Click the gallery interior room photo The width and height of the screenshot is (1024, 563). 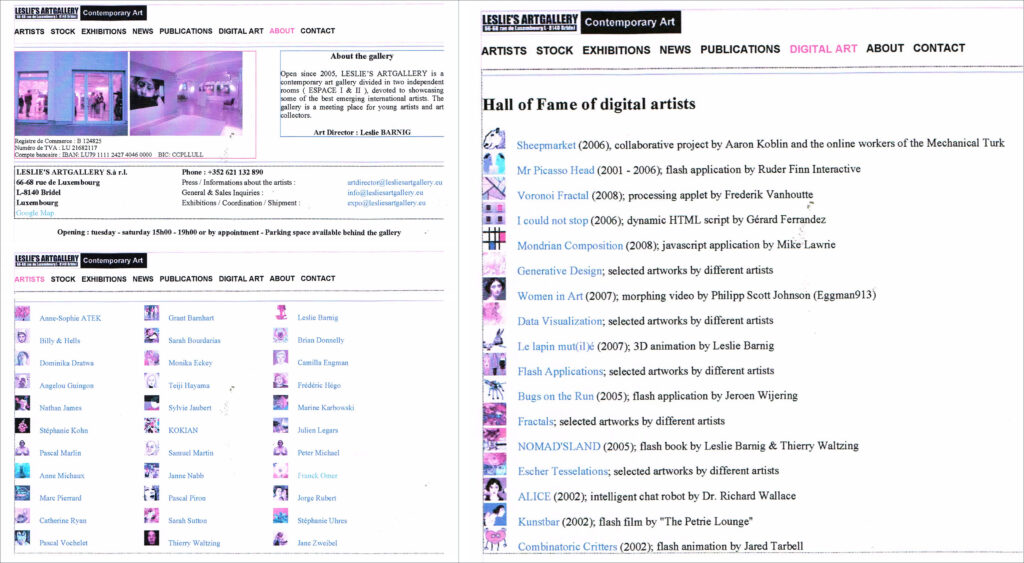186,94
